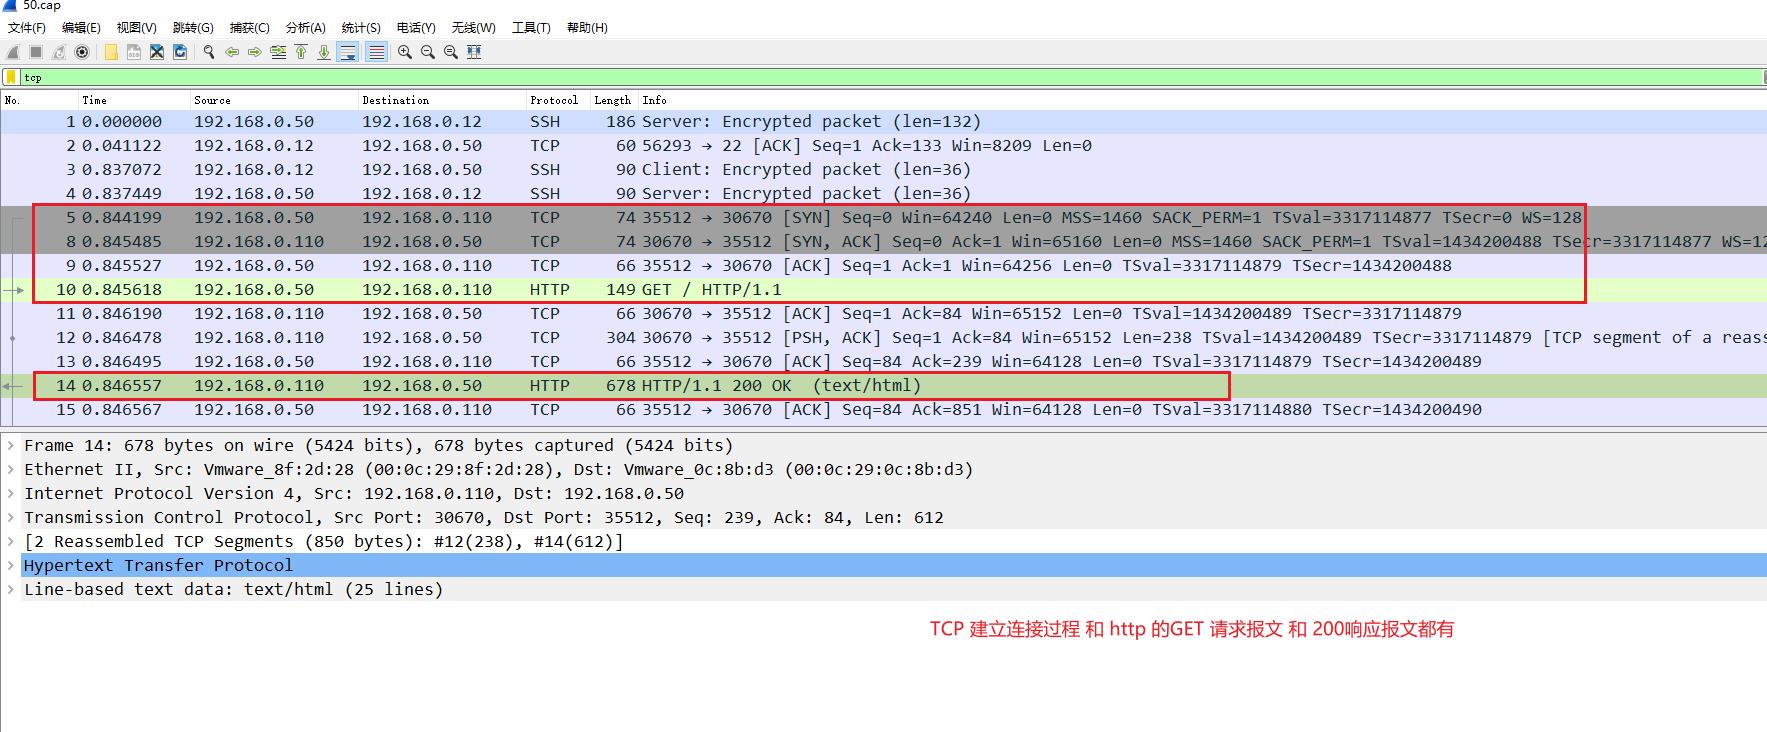Open the 文件(F) menu
The height and width of the screenshot is (732, 1767).
click(x=27, y=28)
